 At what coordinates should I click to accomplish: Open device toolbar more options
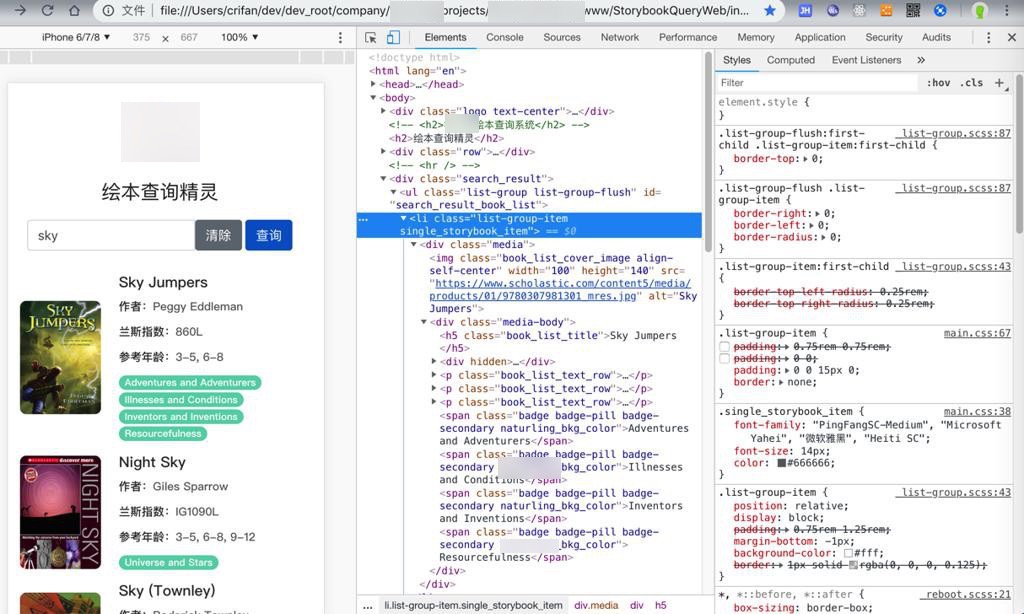point(340,38)
